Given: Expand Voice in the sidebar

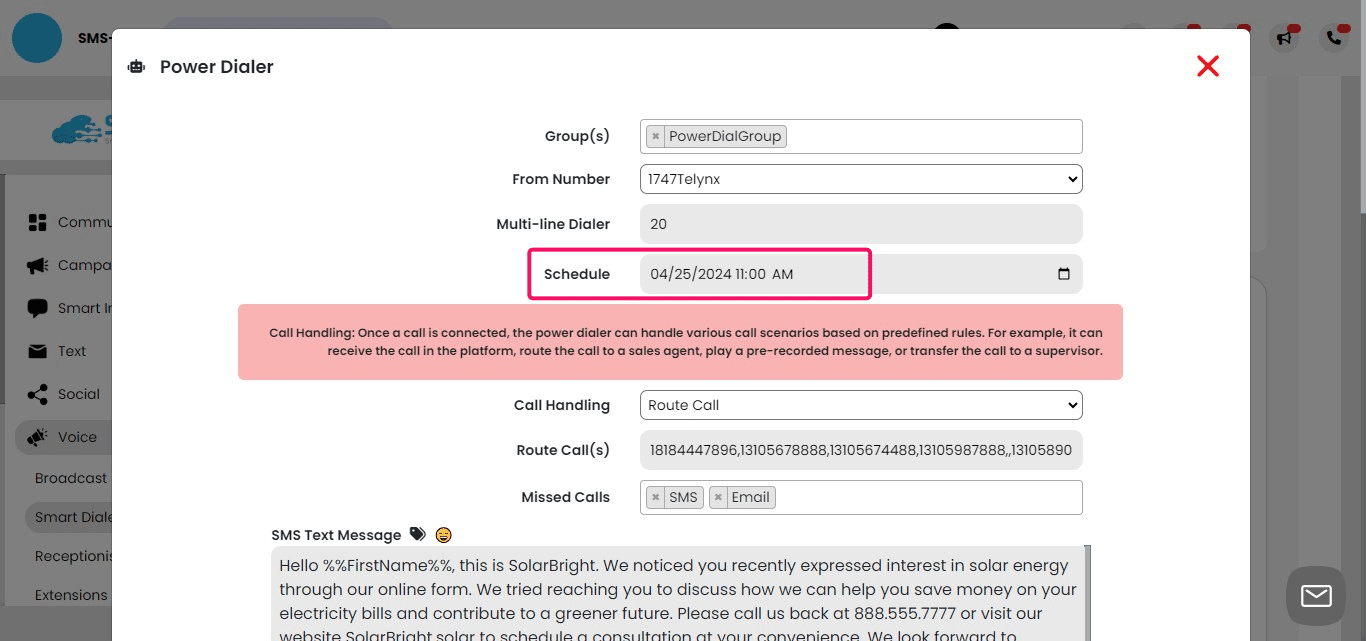Looking at the screenshot, I should click(x=65, y=437).
